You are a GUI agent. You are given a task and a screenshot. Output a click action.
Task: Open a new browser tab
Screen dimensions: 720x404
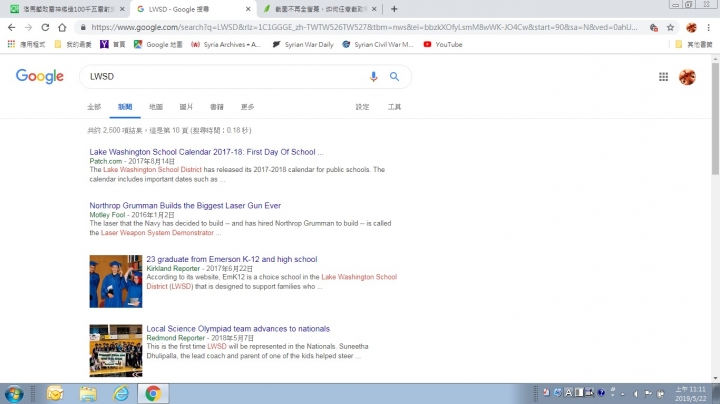(394, 9)
